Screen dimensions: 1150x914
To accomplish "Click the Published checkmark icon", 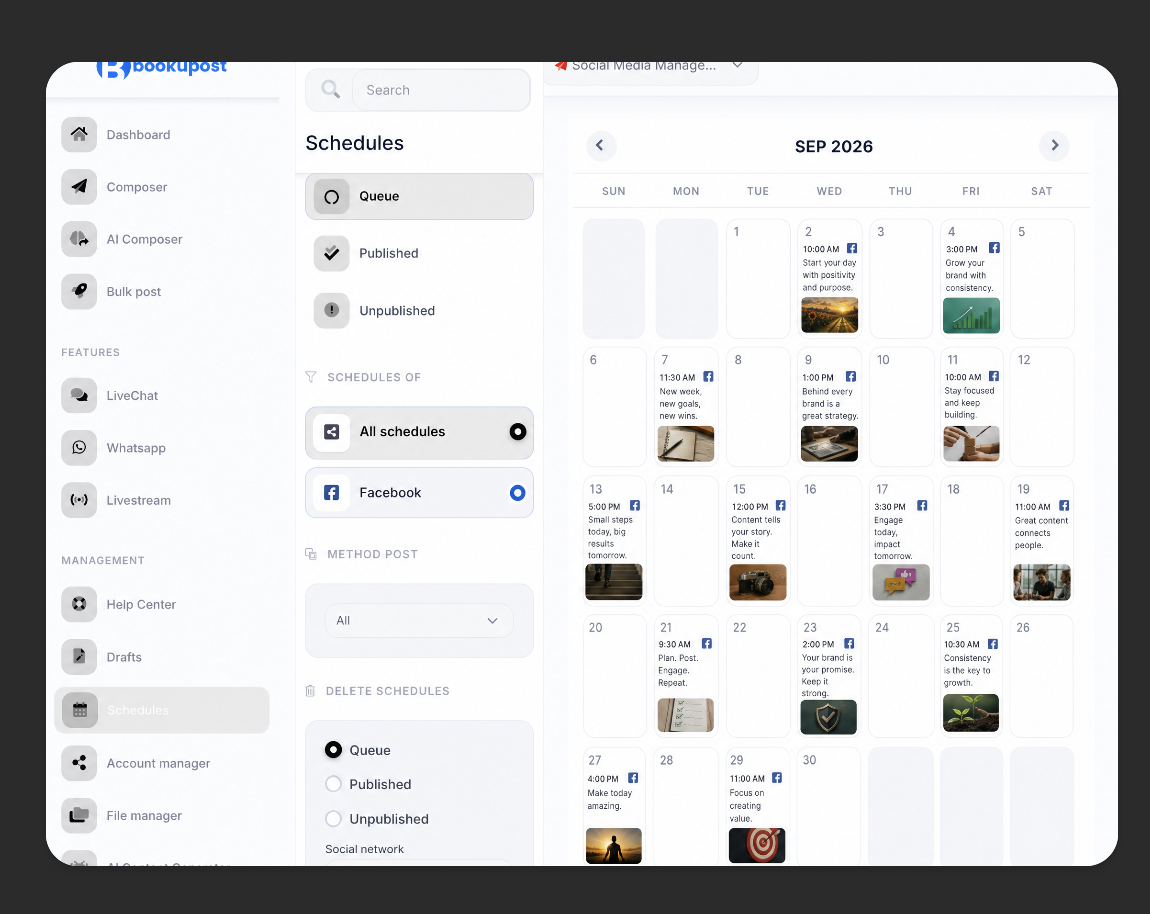I will pyautogui.click(x=332, y=253).
